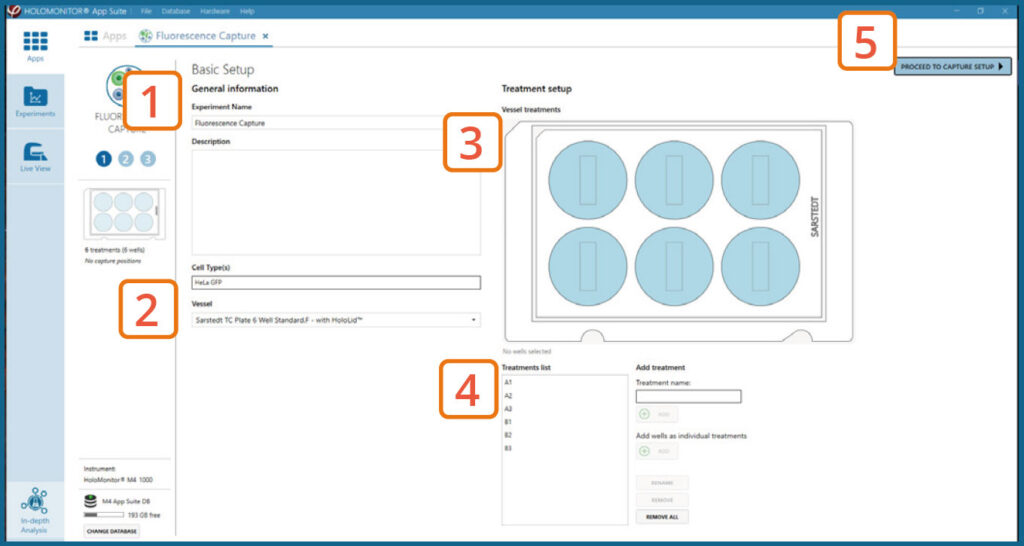Open the Apps sidebar icon
This screenshot has width=1024, height=546.
pos(35,46)
